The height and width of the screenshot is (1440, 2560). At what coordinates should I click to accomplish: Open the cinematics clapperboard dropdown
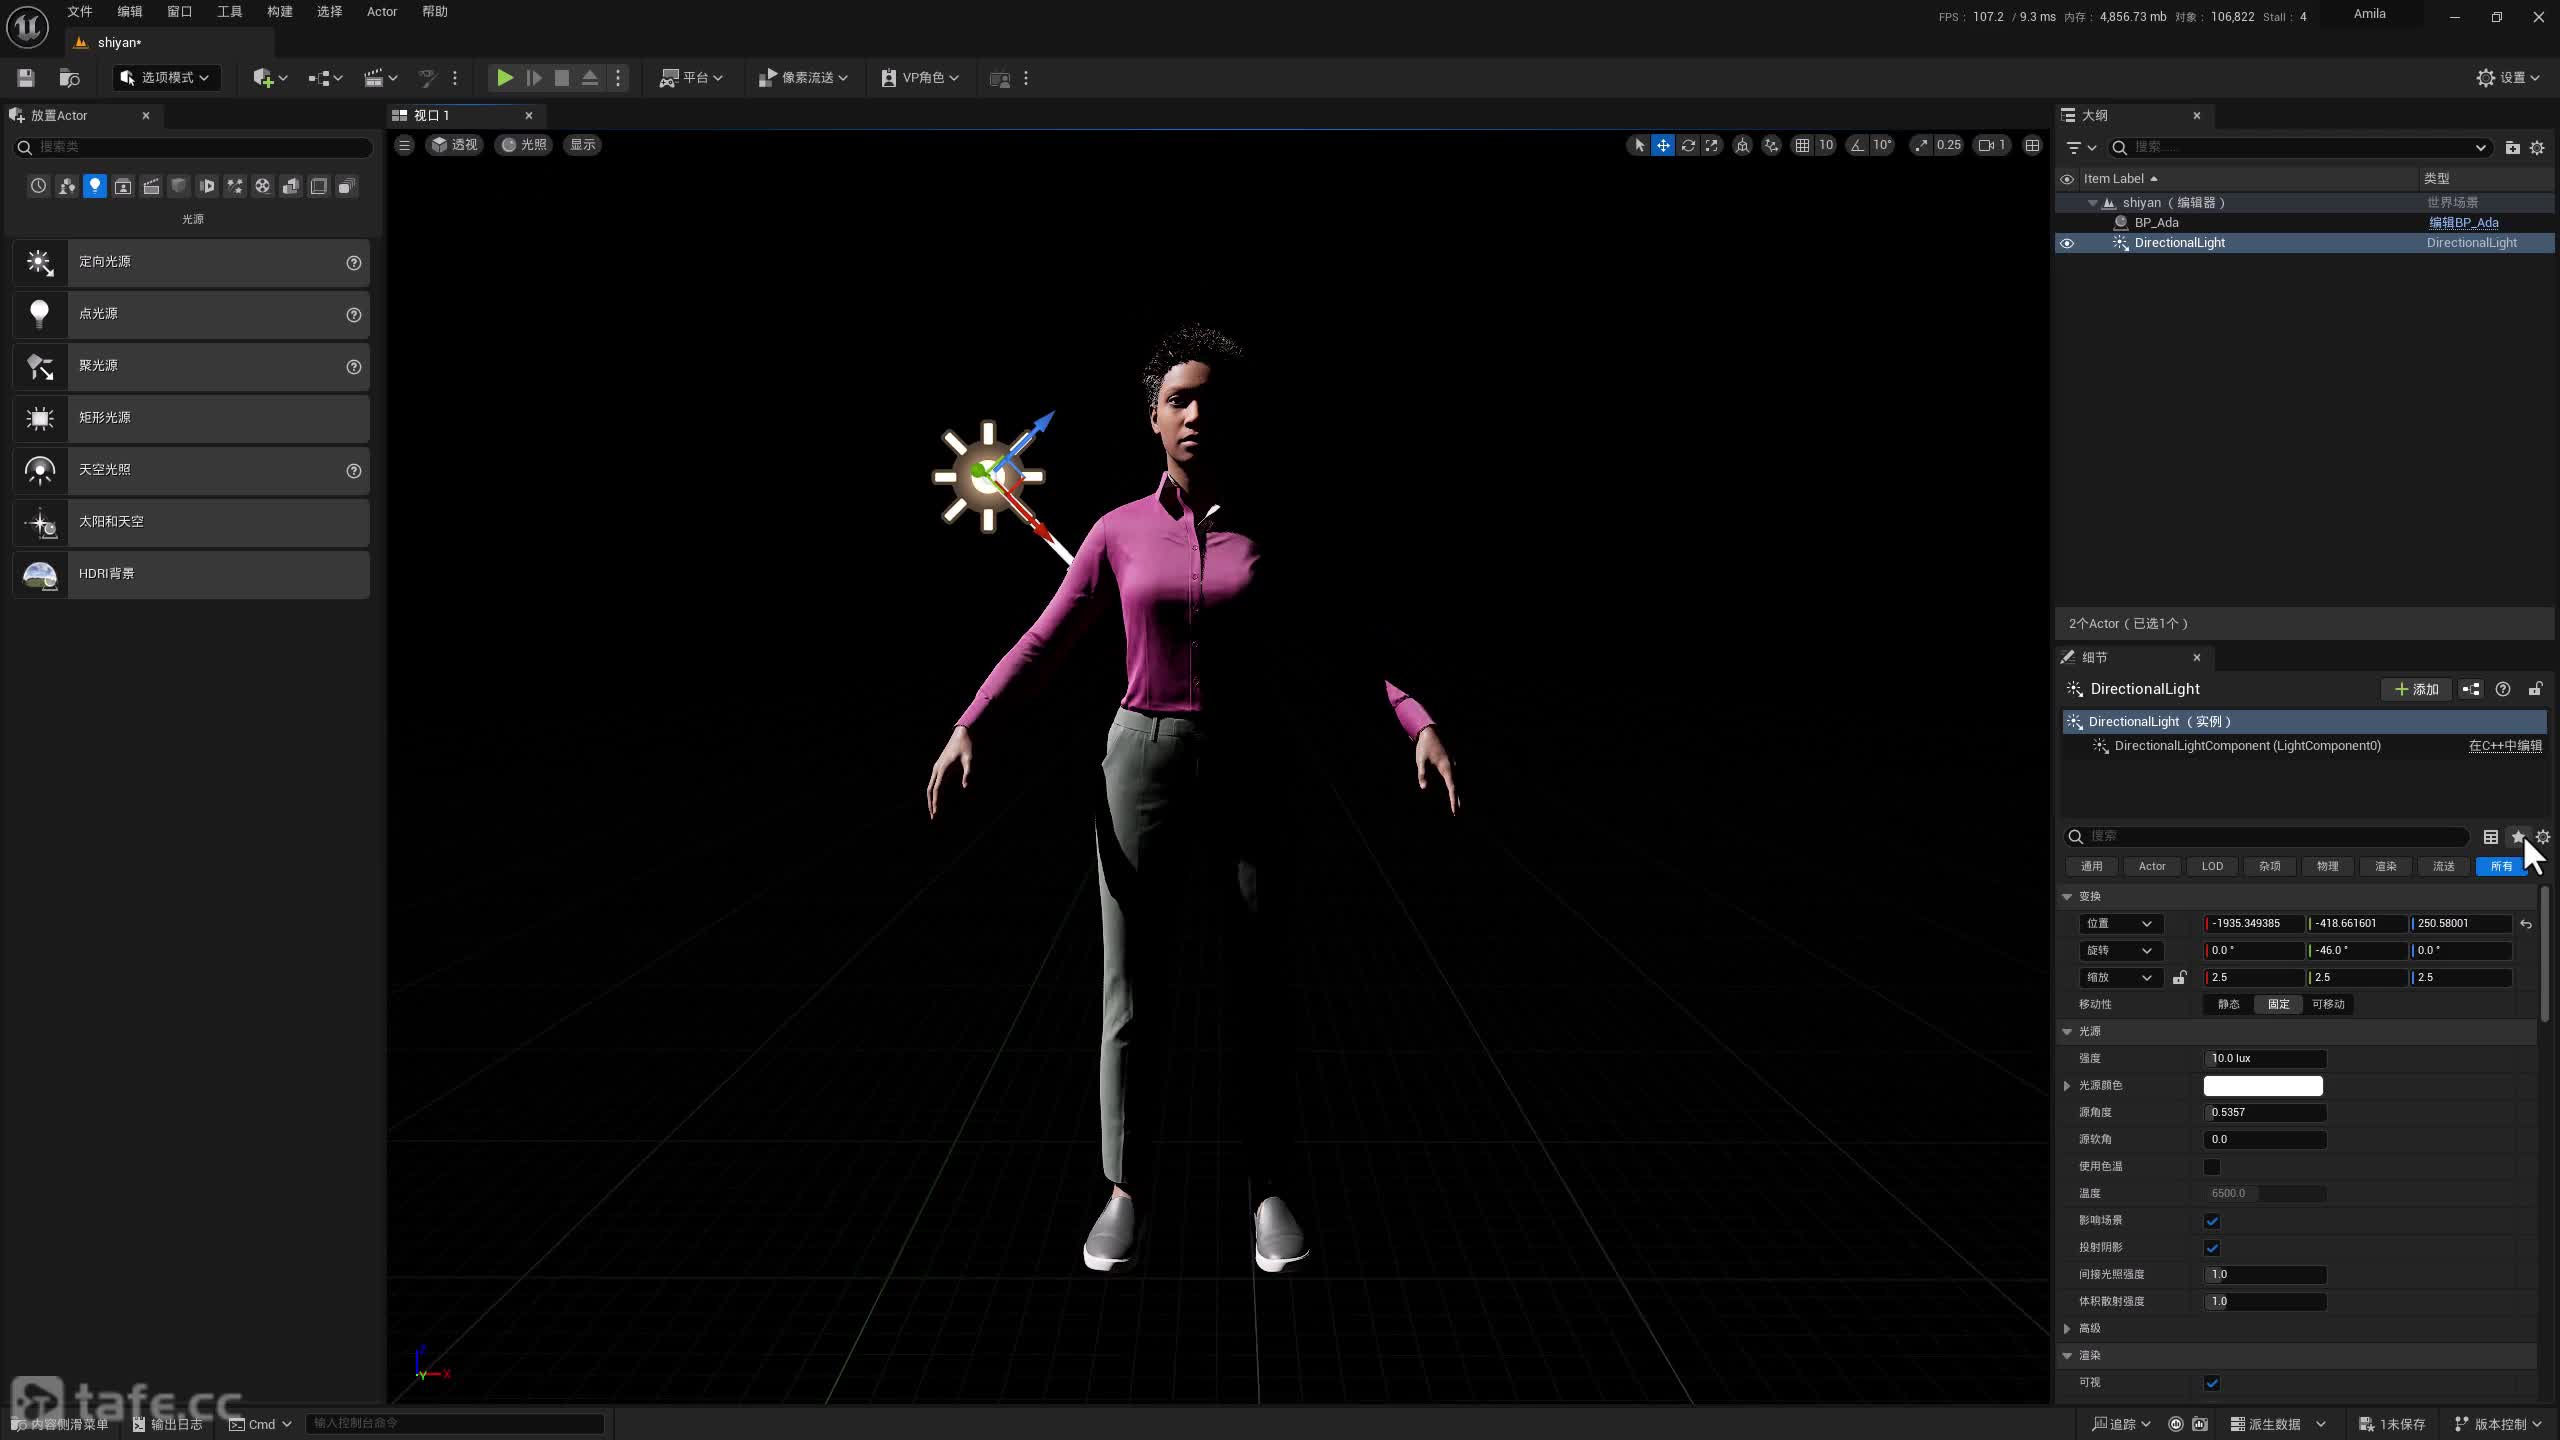tap(380, 78)
